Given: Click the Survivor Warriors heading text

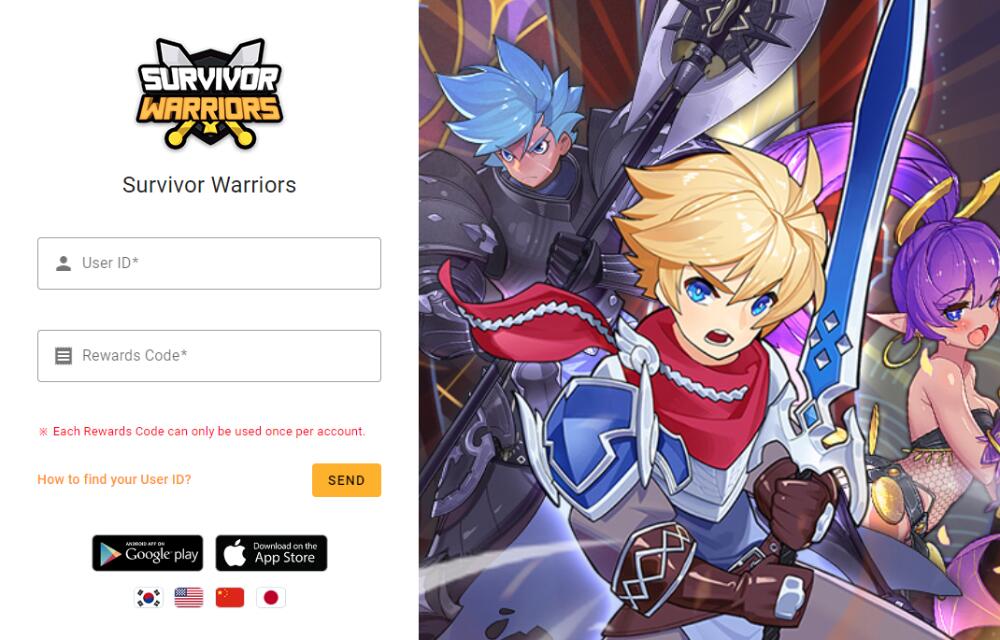Looking at the screenshot, I should coord(209,185).
